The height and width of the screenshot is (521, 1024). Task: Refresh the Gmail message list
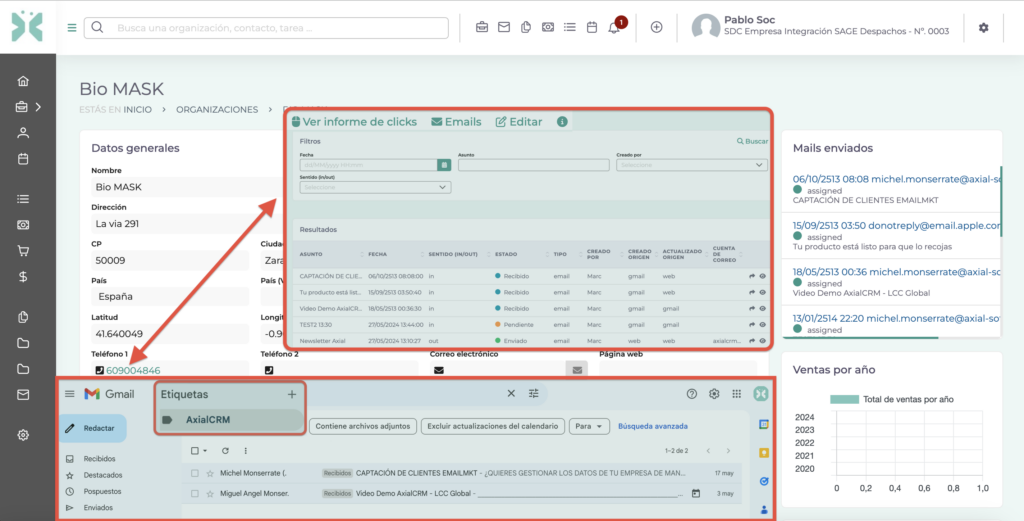(225, 450)
